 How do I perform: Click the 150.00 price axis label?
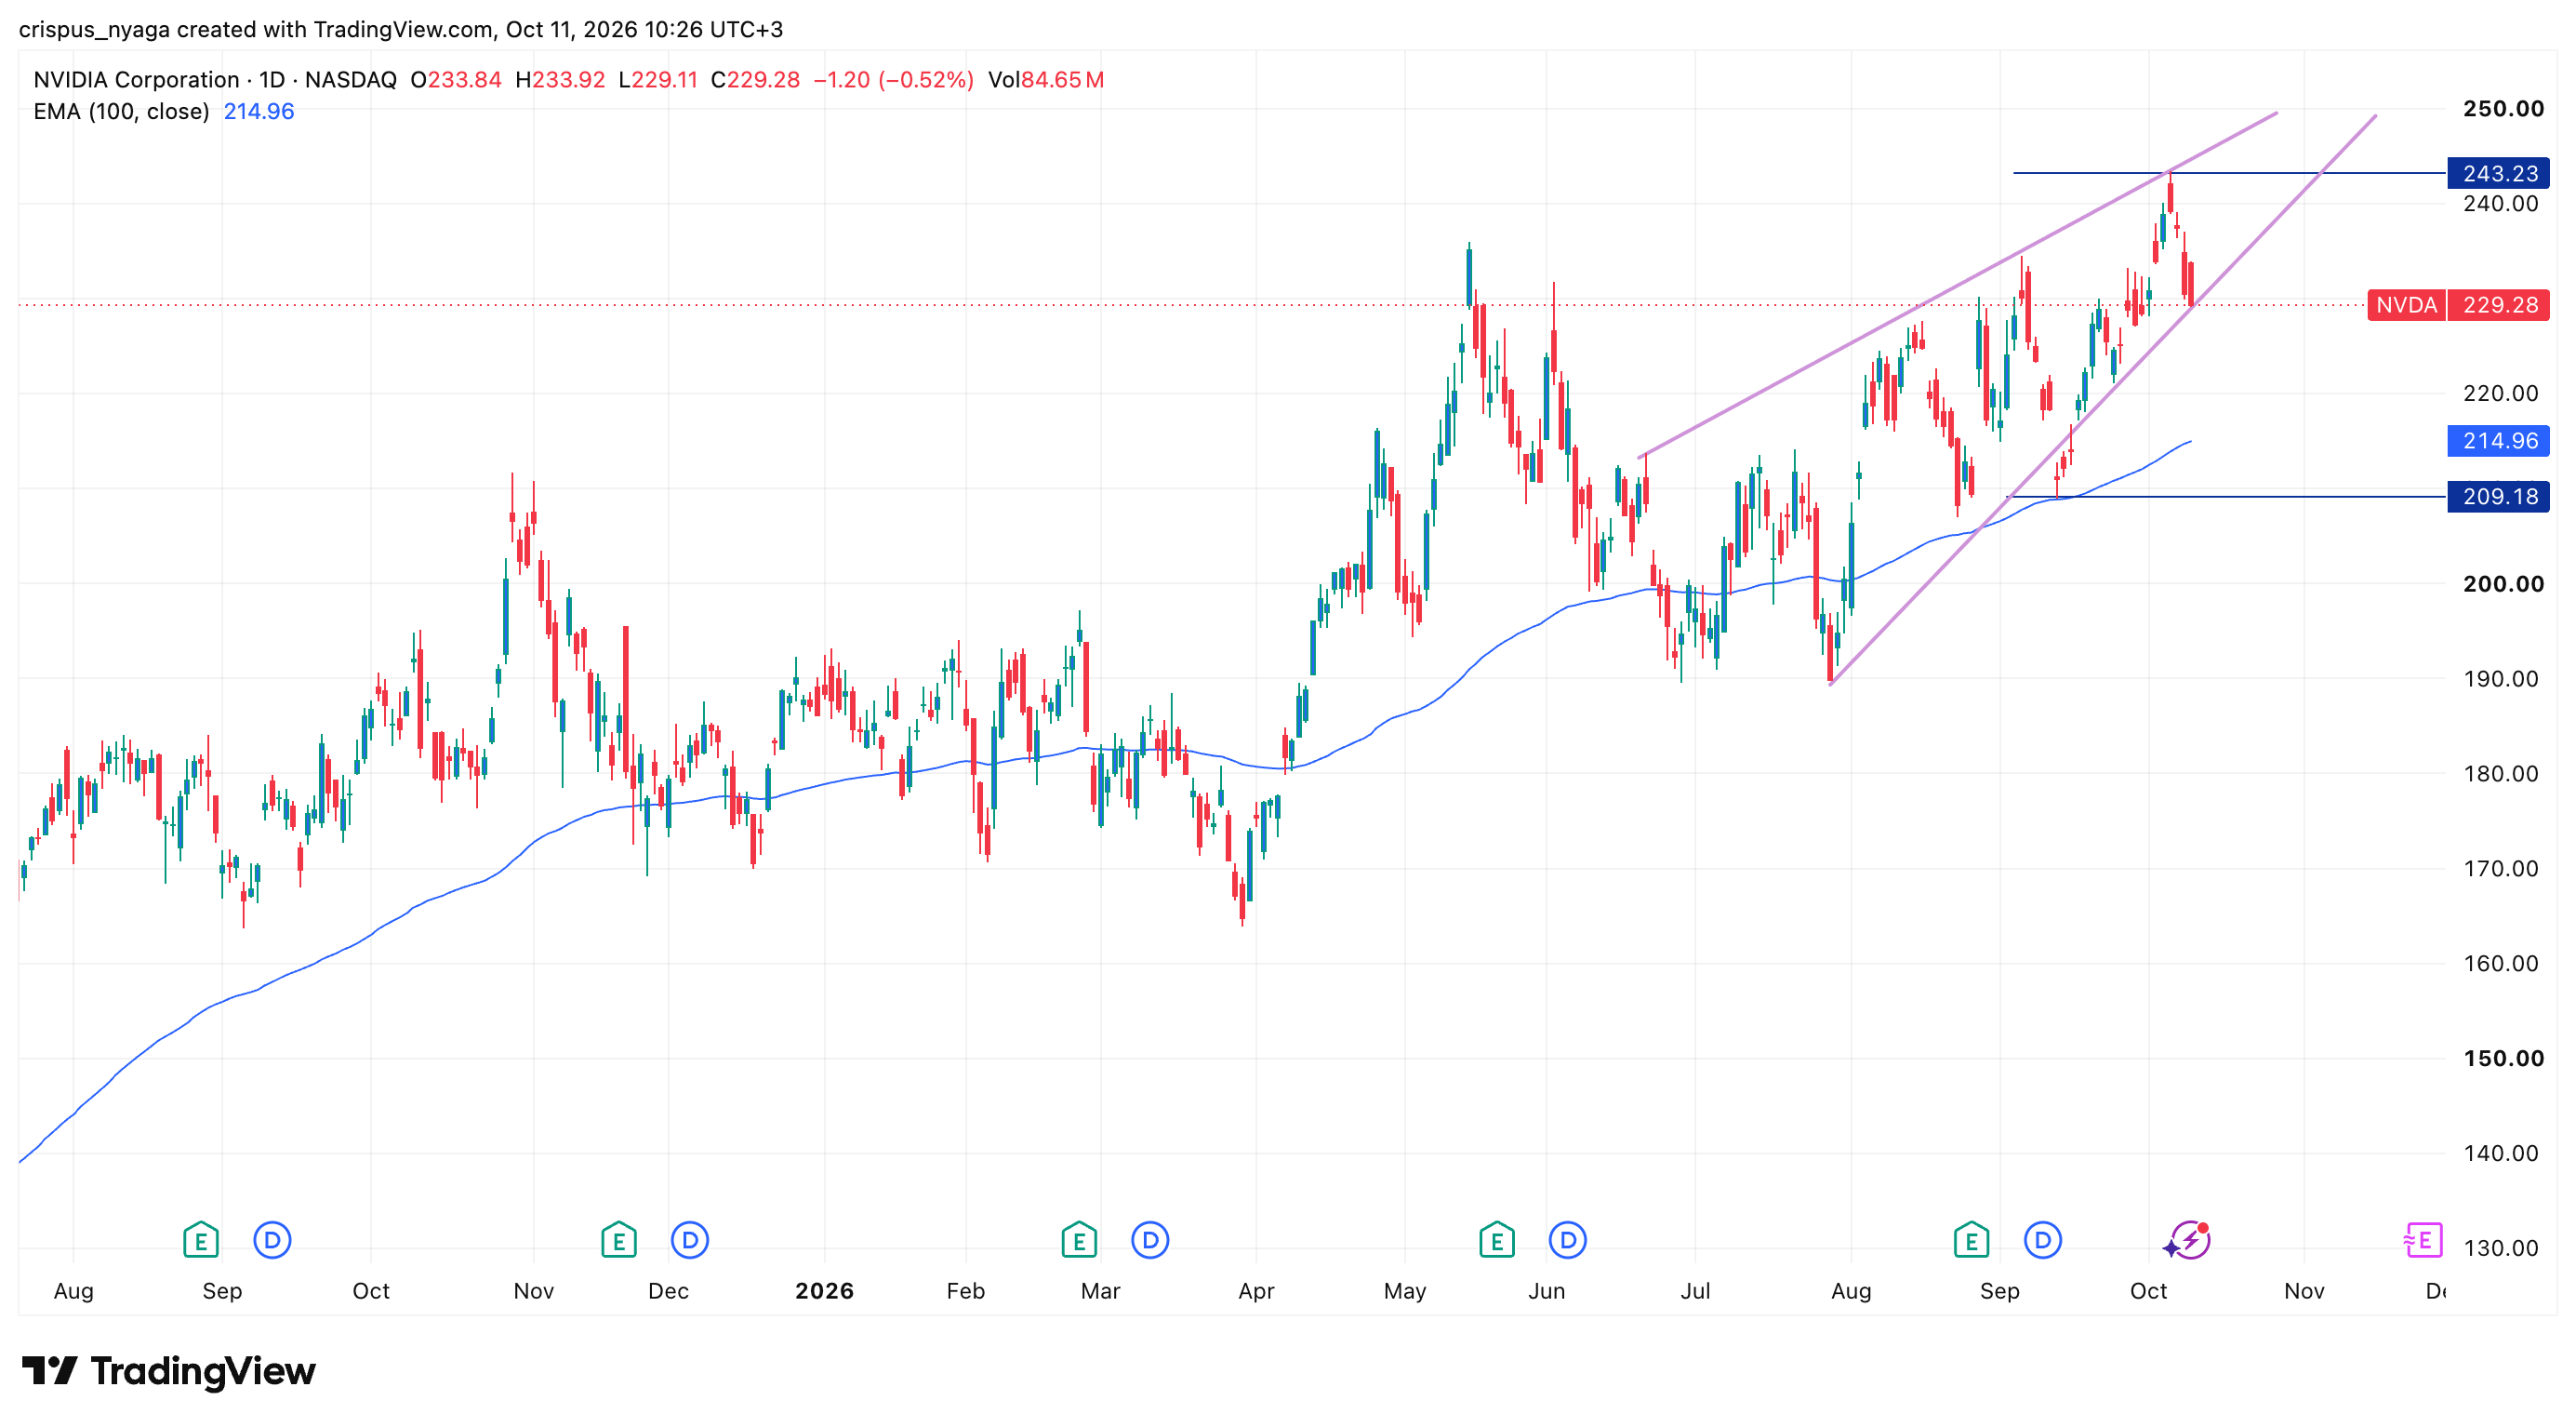(2503, 1058)
